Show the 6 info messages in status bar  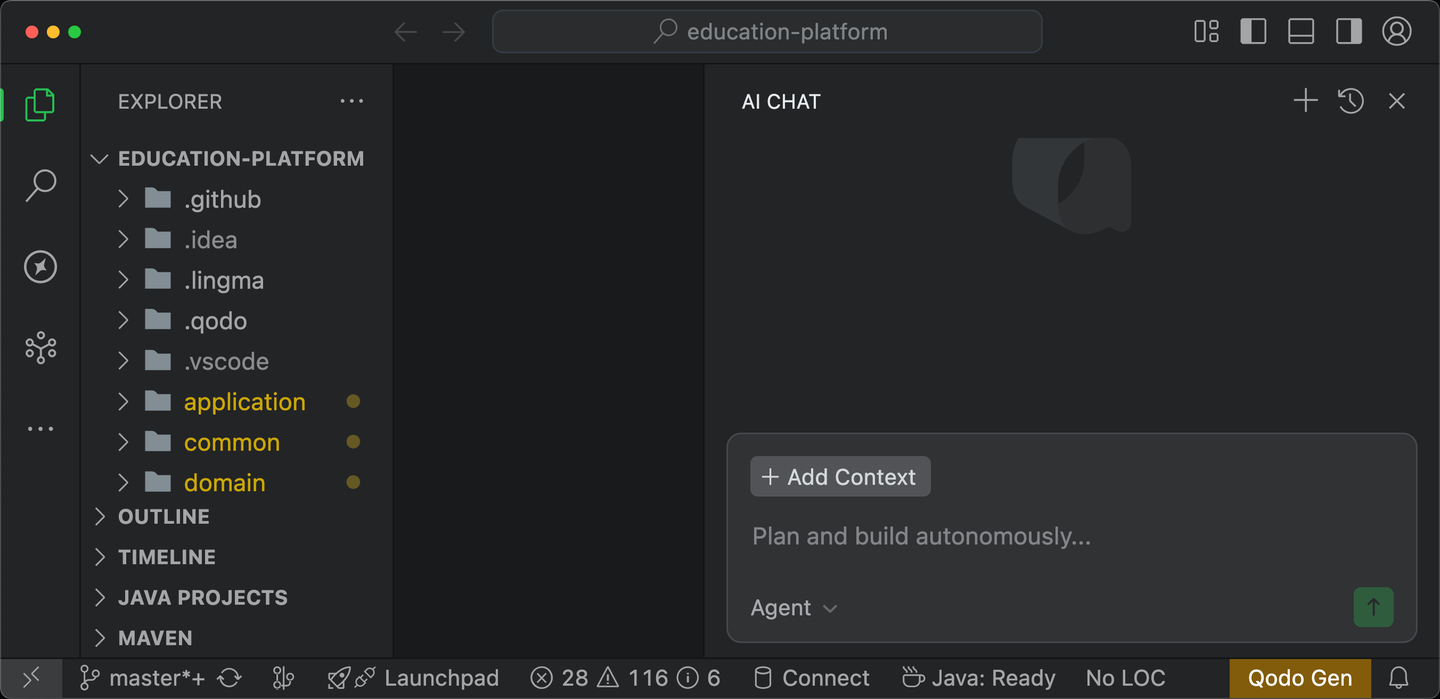click(x=699, y=678)
